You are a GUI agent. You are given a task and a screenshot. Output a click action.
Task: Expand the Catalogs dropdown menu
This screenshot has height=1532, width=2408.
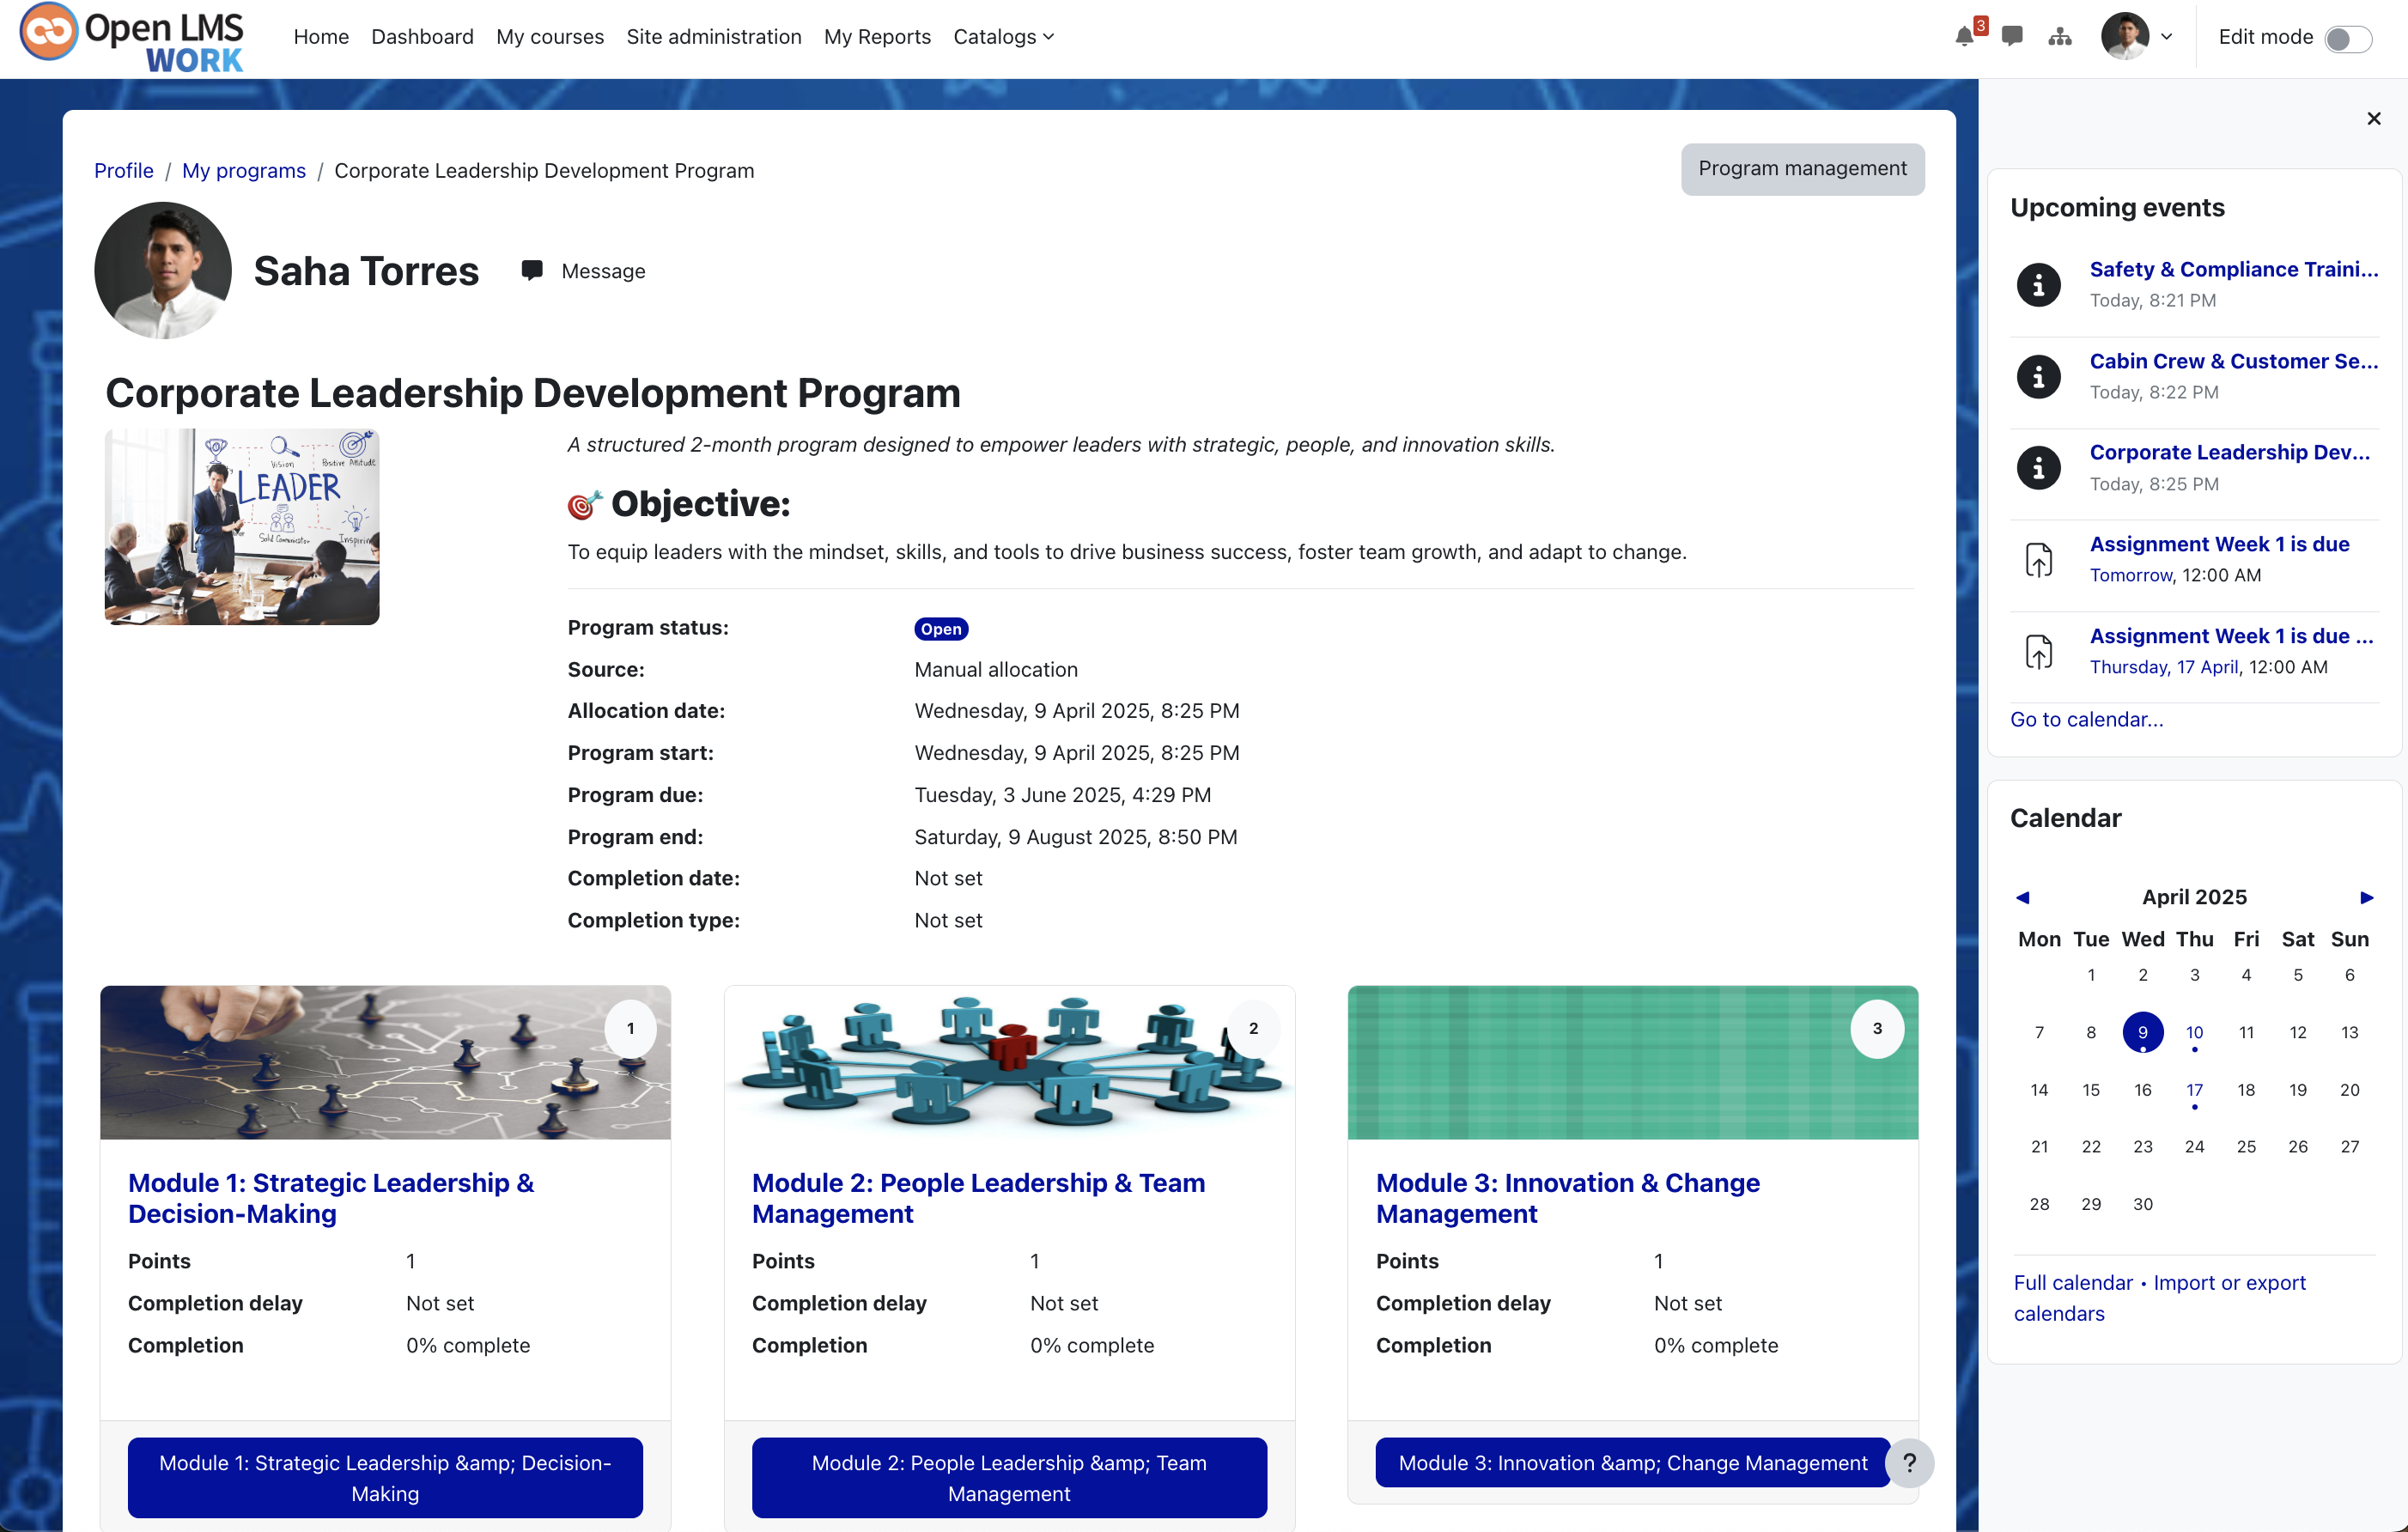click(x=1003, y=37)
